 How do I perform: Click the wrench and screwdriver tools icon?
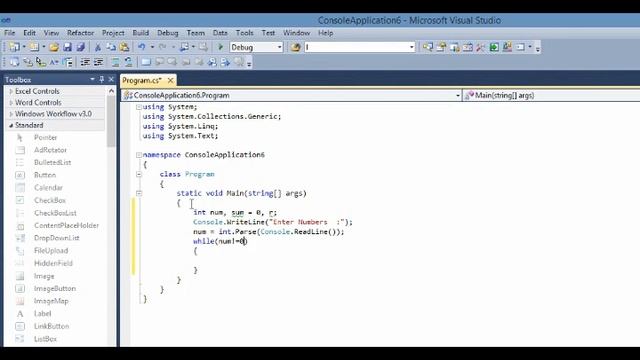[x=481, y=47]
